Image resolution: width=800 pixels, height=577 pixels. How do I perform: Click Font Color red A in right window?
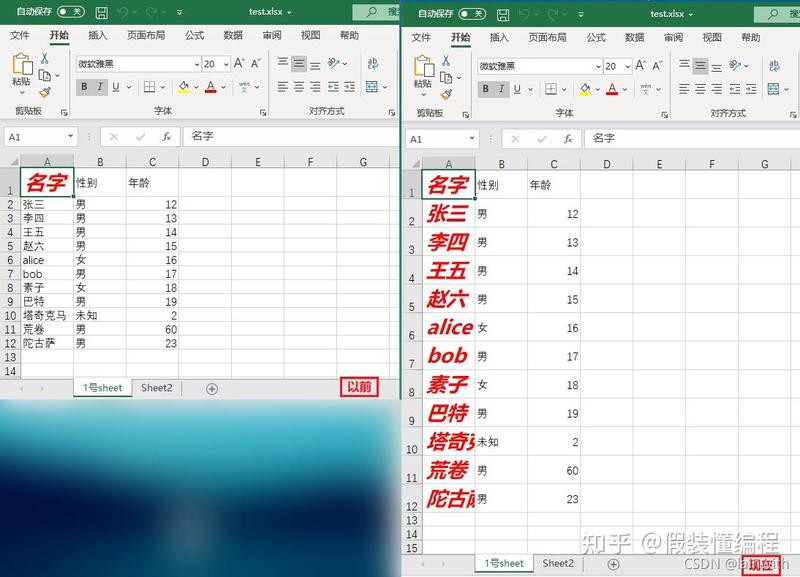(612, 89)
